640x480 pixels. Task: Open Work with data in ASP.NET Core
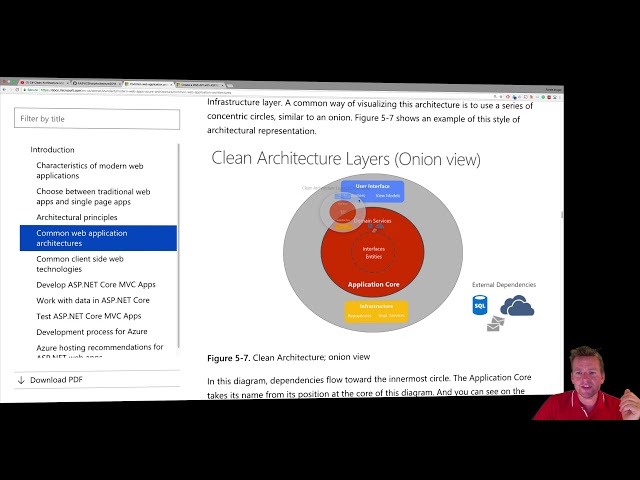tap(93, 300)
